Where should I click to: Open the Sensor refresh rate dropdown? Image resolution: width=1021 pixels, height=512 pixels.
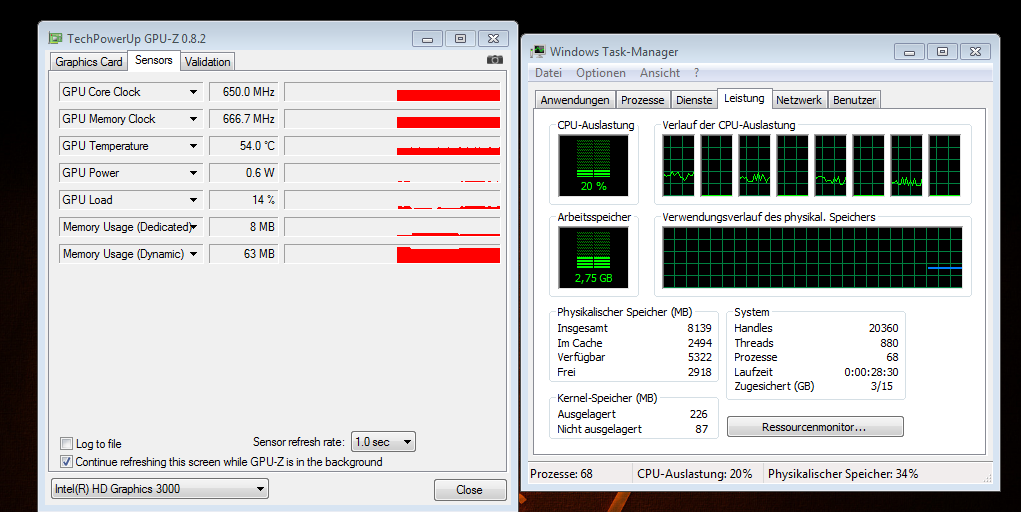384,442
